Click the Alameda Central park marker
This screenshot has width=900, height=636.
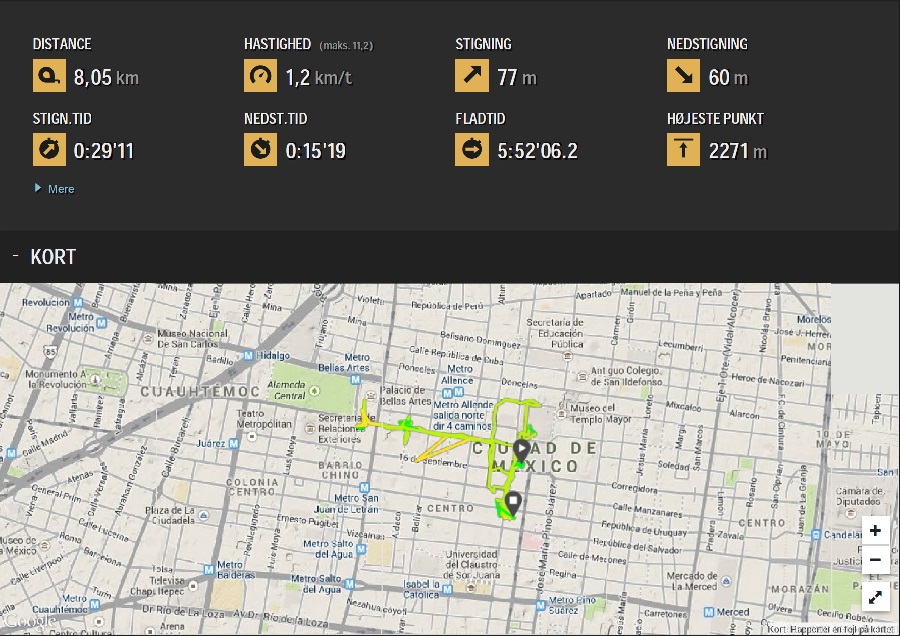tap(315, 391)
